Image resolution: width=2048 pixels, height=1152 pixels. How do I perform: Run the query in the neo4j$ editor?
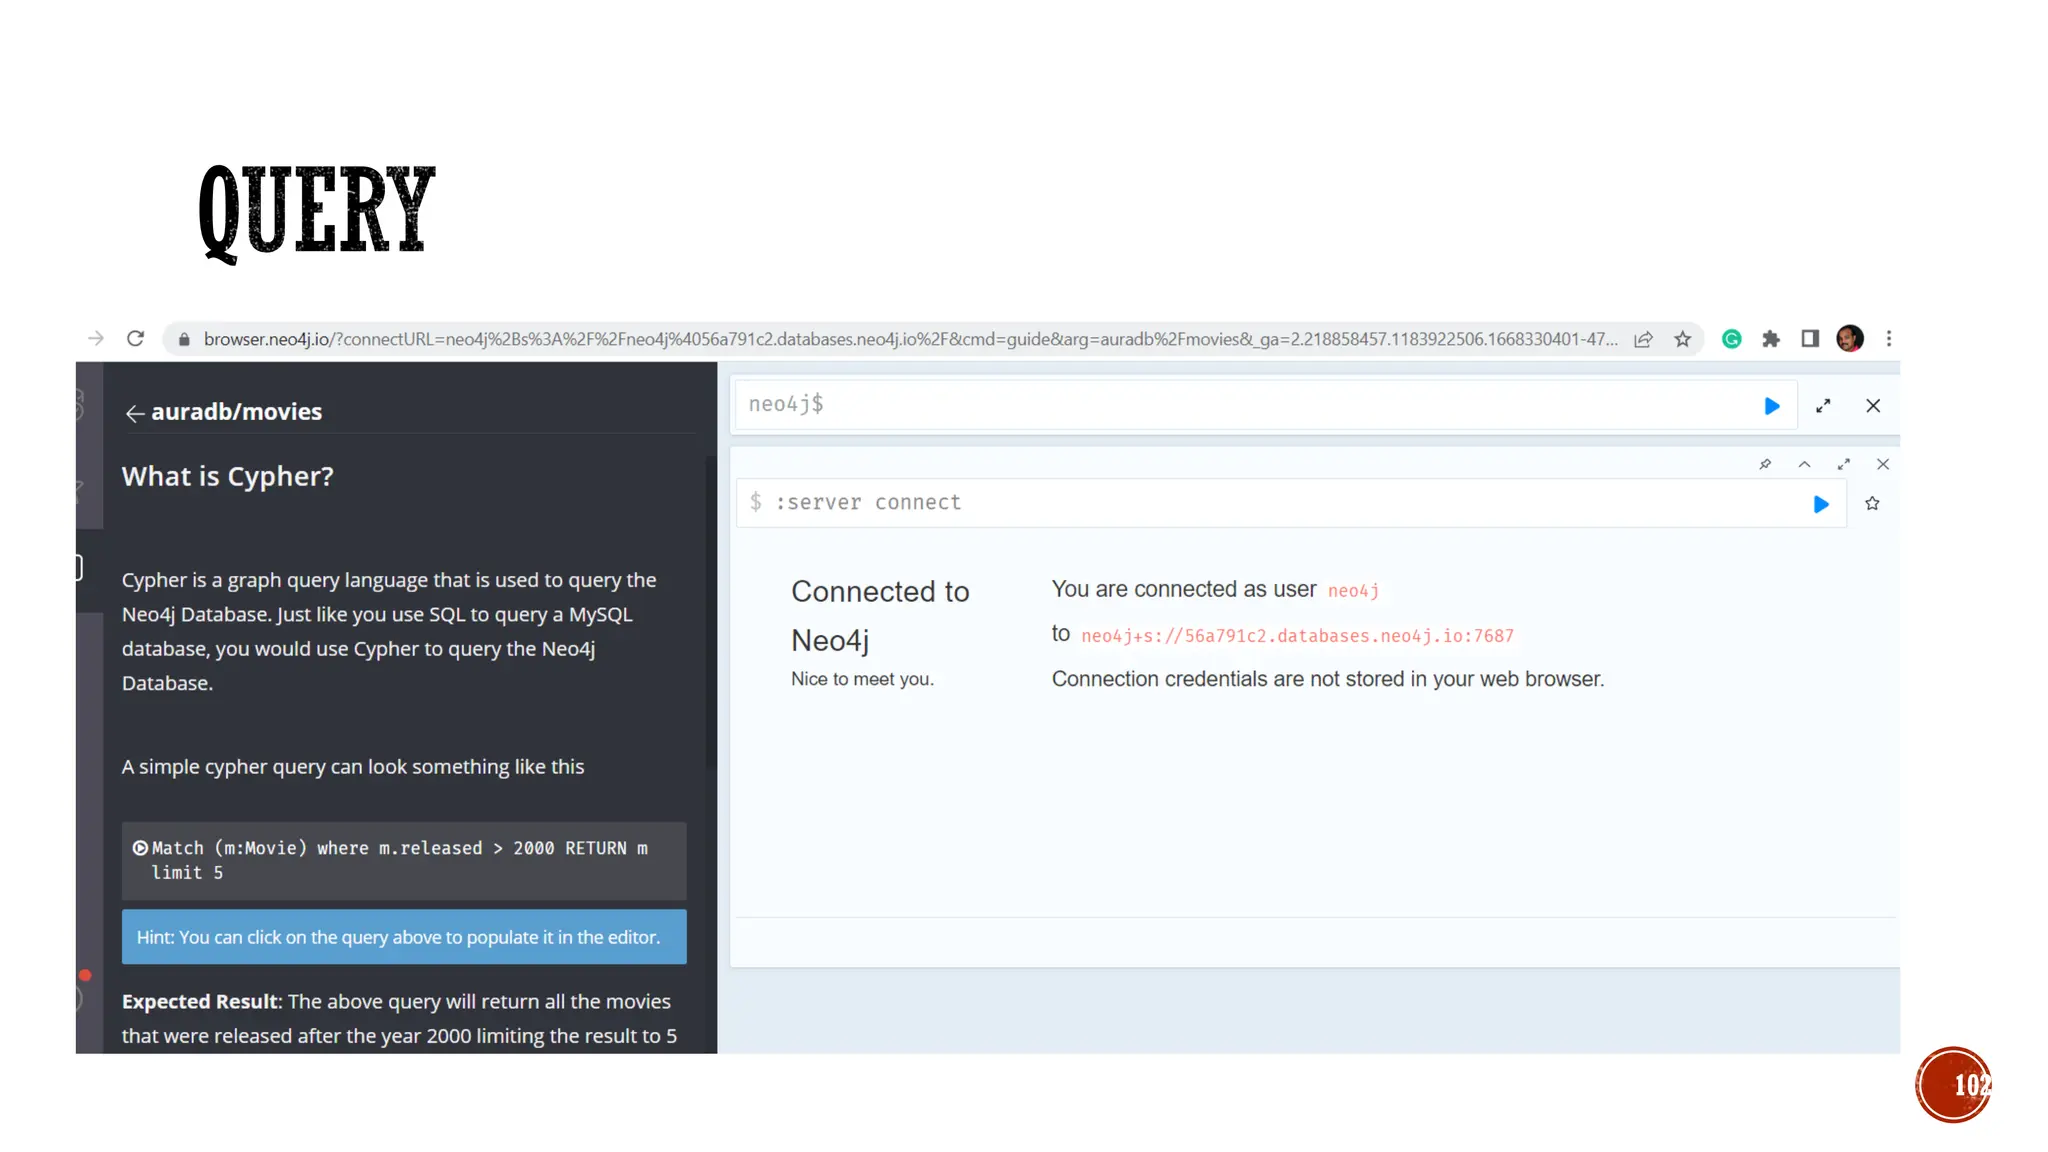tap(1771, 406)
